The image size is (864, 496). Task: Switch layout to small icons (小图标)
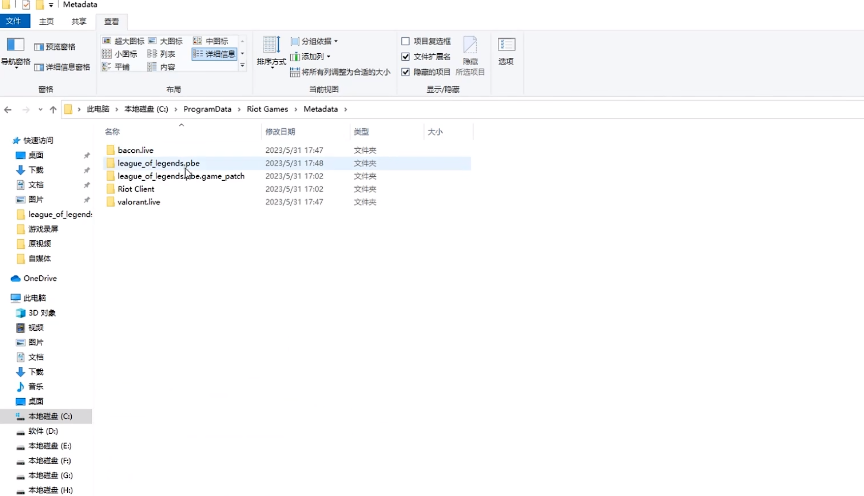[x=120, y=53]
